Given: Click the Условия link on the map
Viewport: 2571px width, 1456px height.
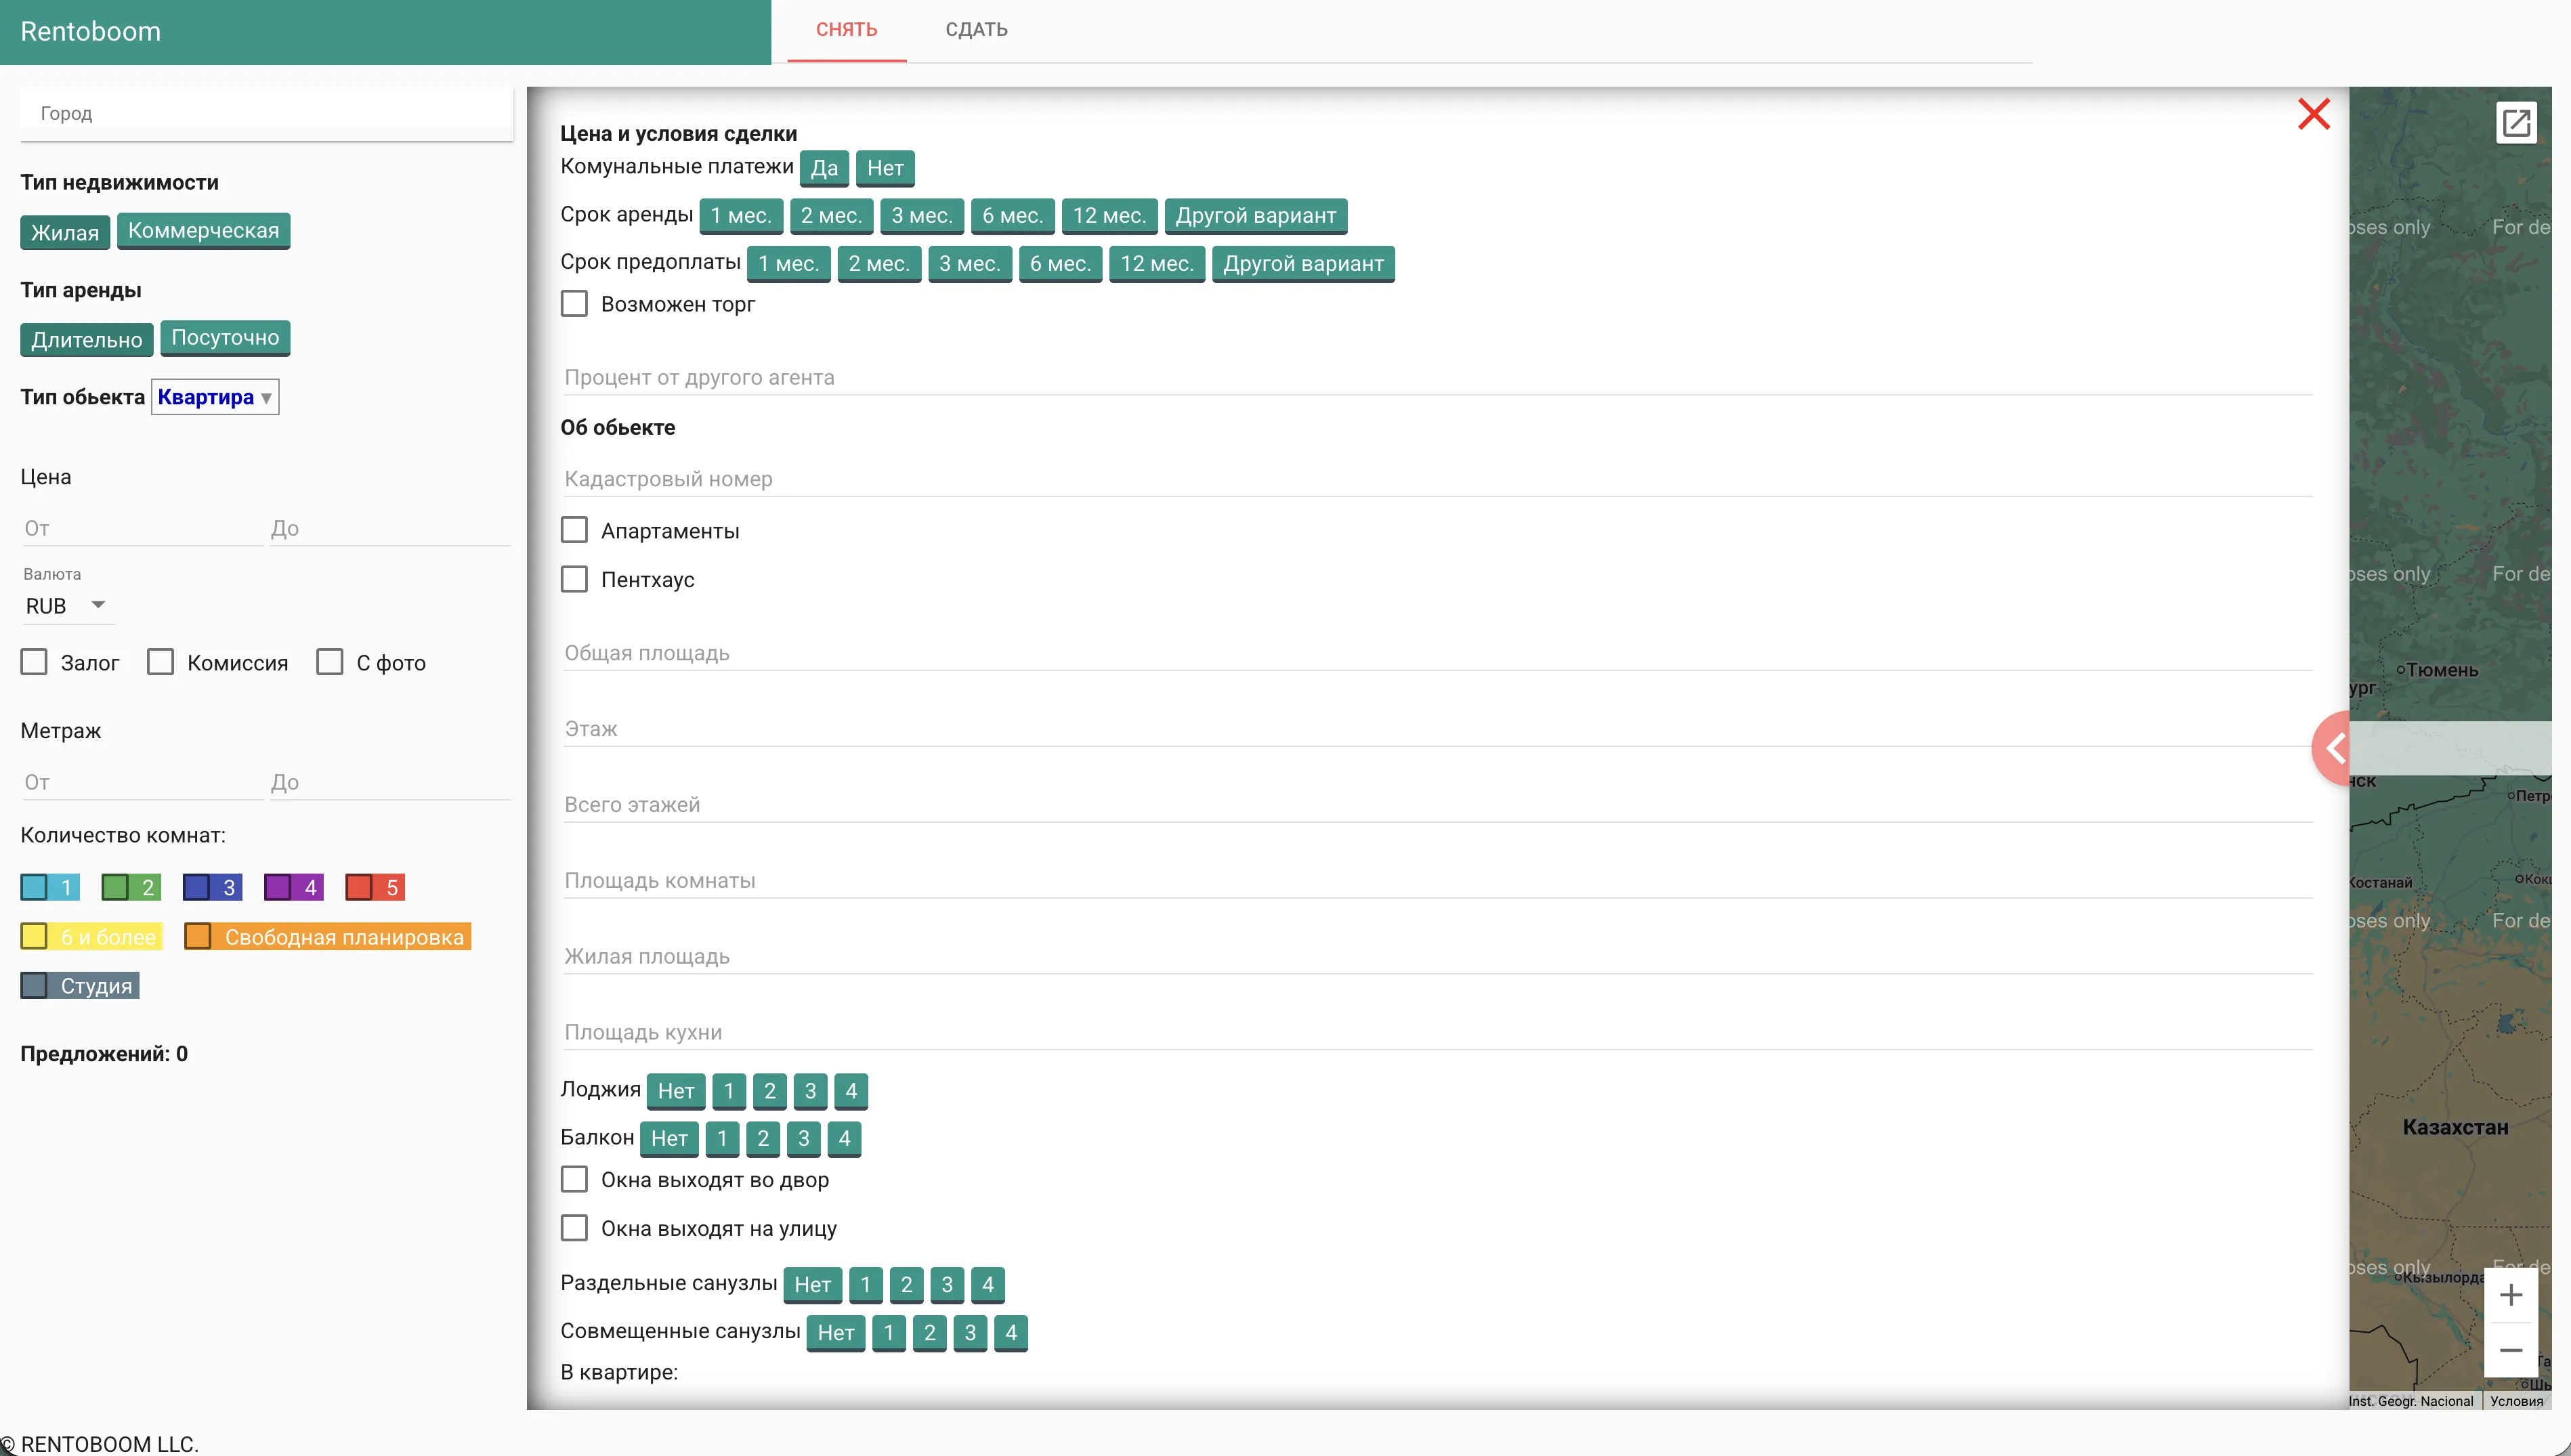Looking at the screenshot, I should pyautogui.click(x=2516, y=1401).
